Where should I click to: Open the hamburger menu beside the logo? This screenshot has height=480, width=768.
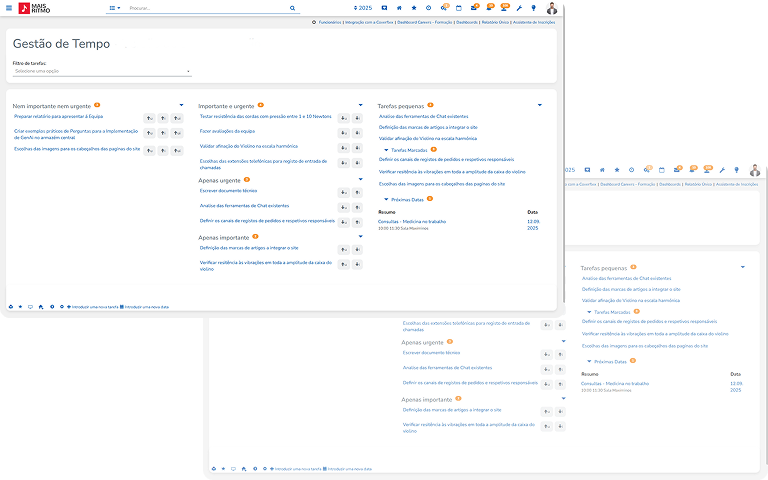(x=9, y=8)
